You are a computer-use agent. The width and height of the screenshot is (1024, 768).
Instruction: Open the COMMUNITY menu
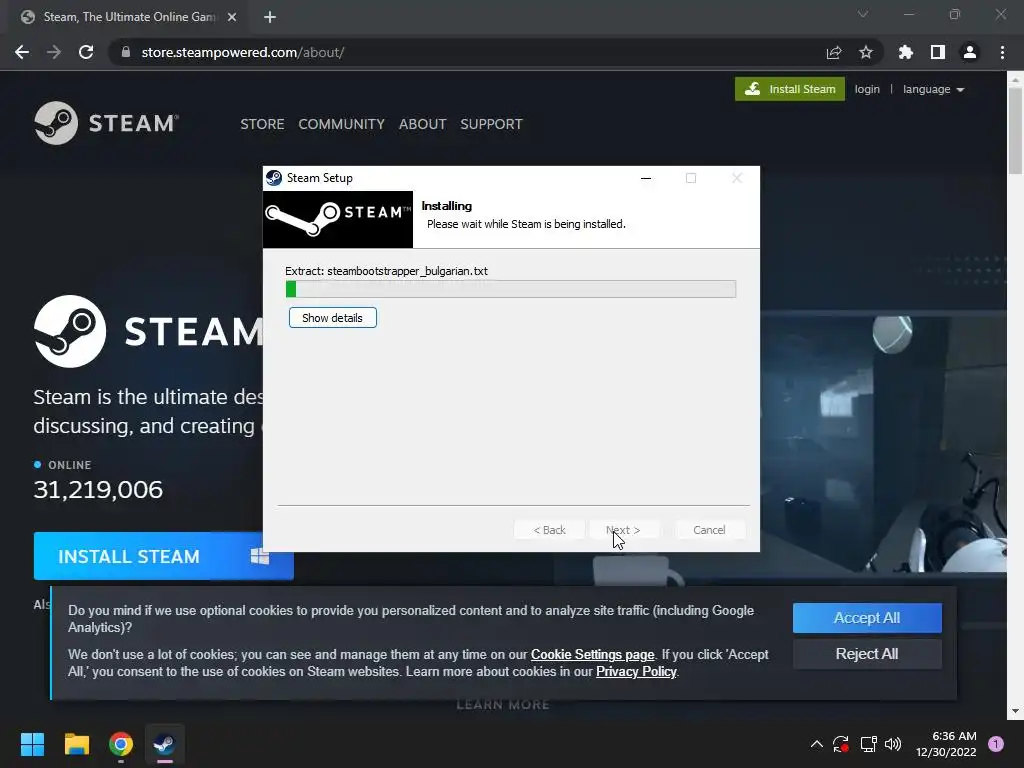341,124
